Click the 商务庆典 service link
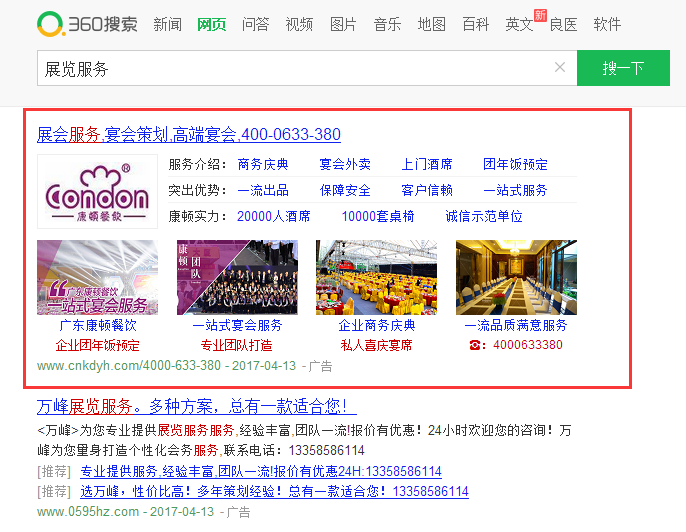The height and width of the screenshot is (532, 686). click(x=263, y=164)
